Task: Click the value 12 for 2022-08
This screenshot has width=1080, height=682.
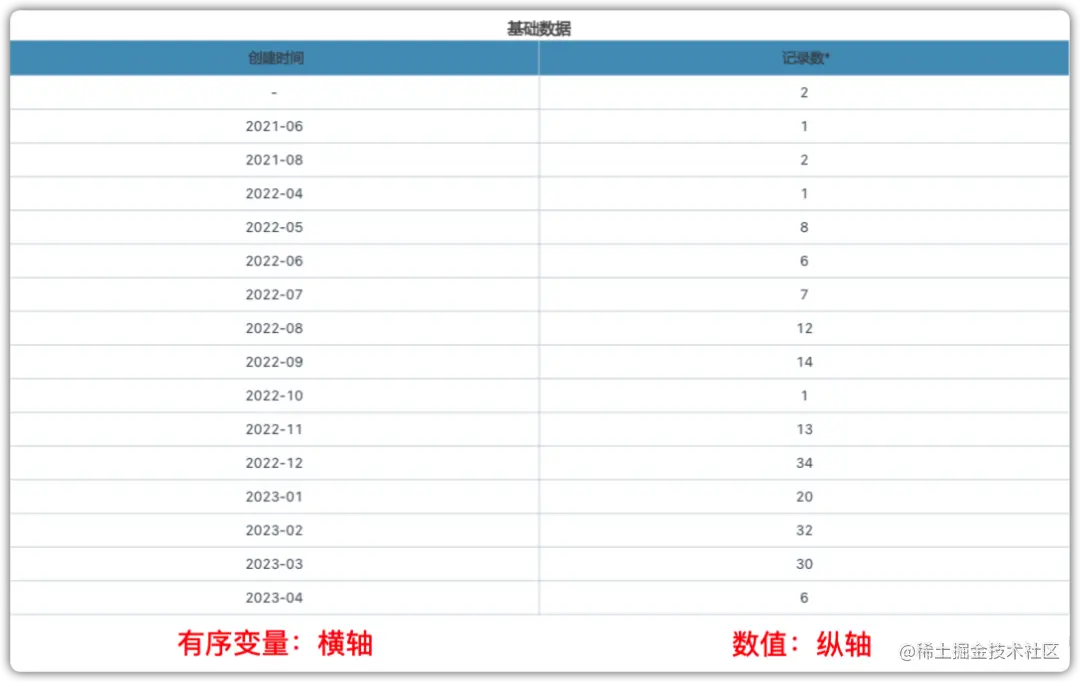Action: tap(804, 328)
